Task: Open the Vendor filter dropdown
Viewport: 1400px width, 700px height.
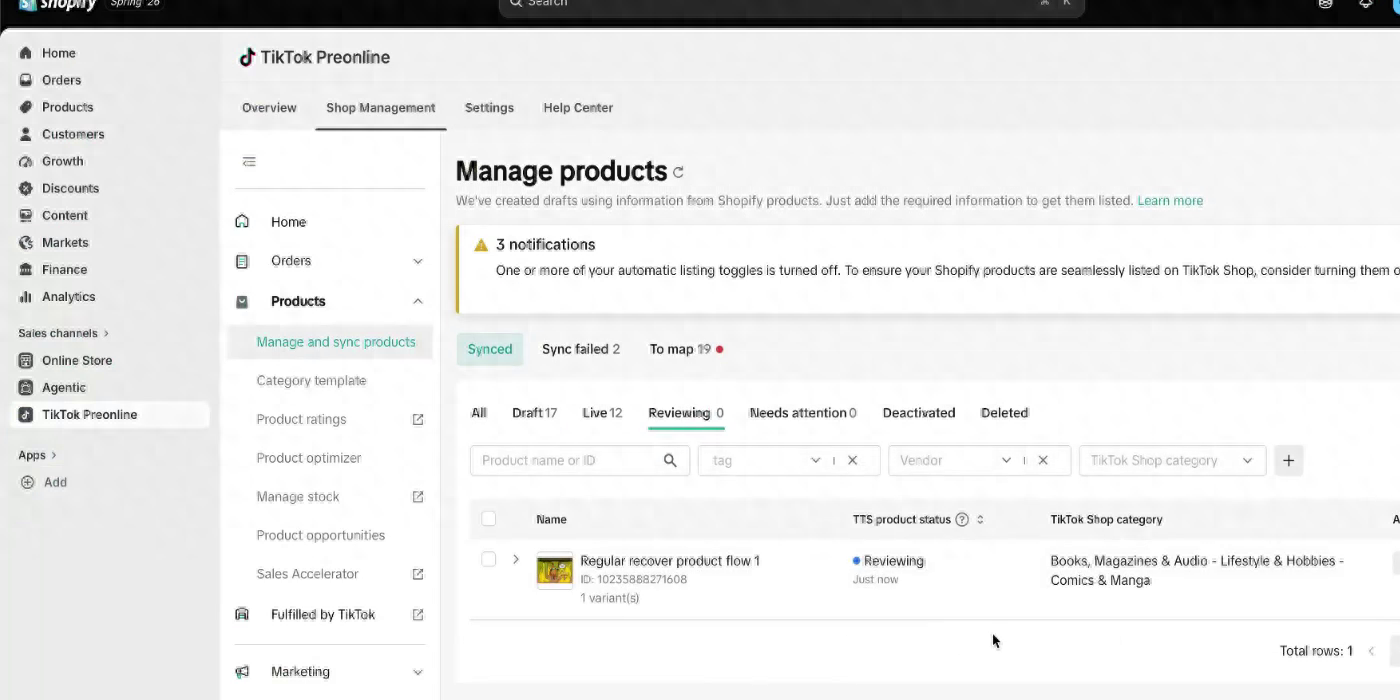Action: [1006, 460]
